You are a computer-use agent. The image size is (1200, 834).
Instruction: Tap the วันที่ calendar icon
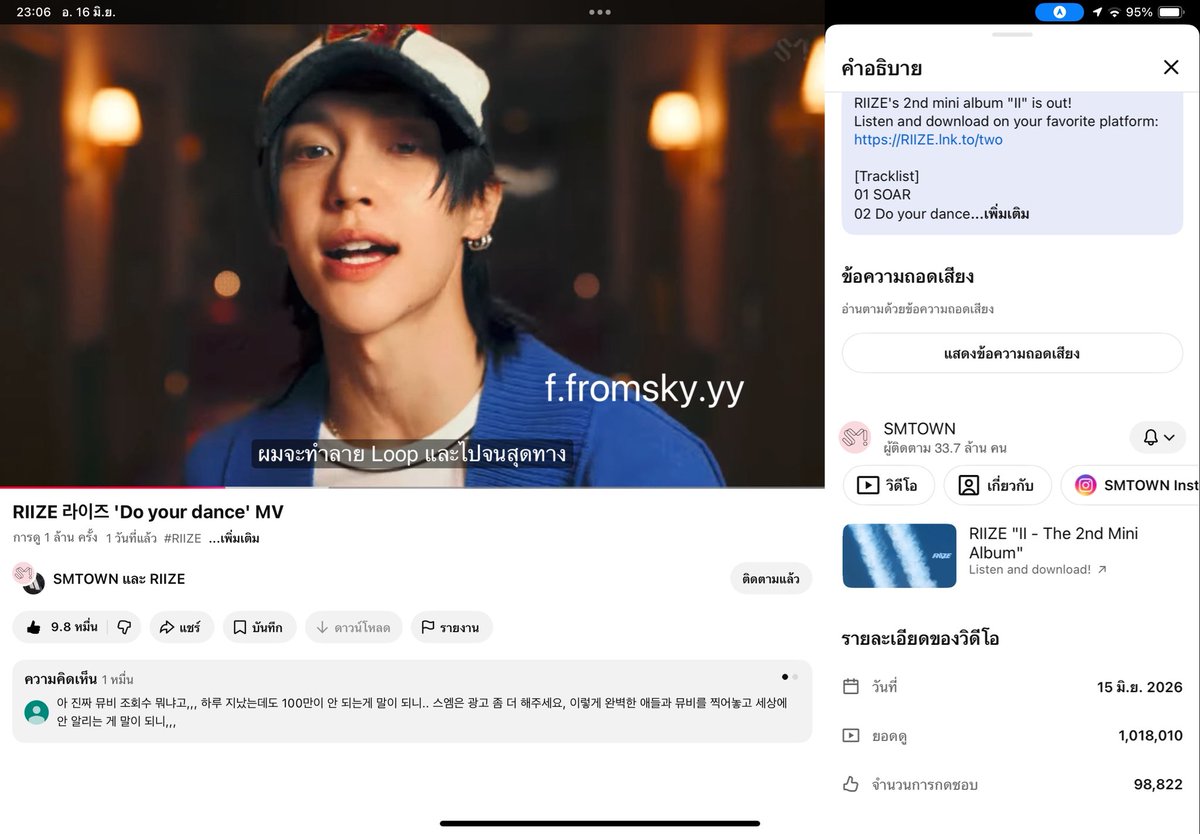click(x=851, y=687)
